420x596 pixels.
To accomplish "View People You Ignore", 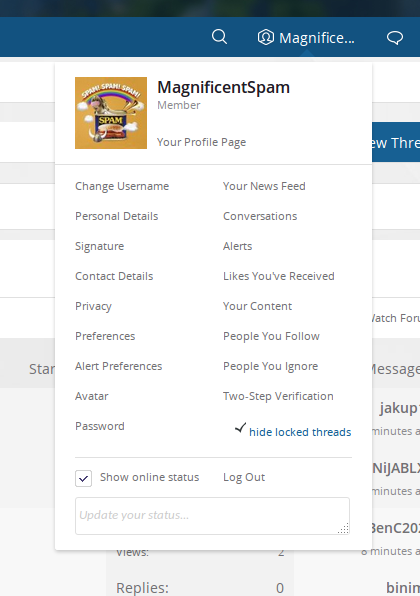I will click(271, 366).
